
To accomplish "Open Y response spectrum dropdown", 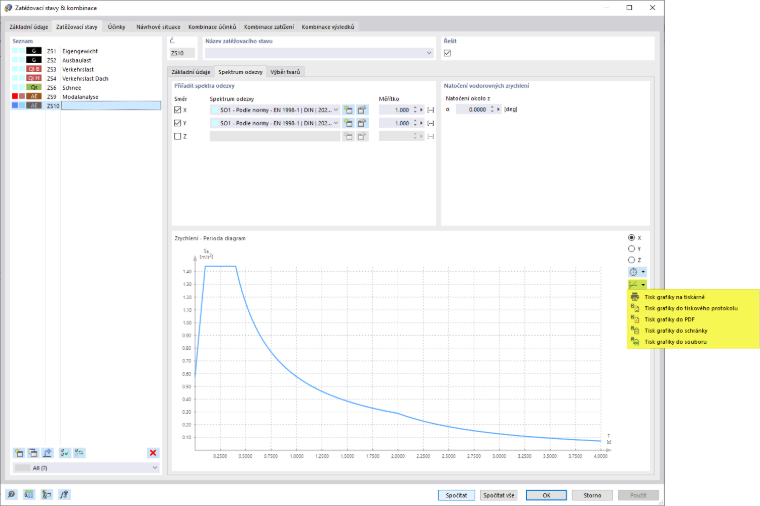I will (x=335, y=123).
